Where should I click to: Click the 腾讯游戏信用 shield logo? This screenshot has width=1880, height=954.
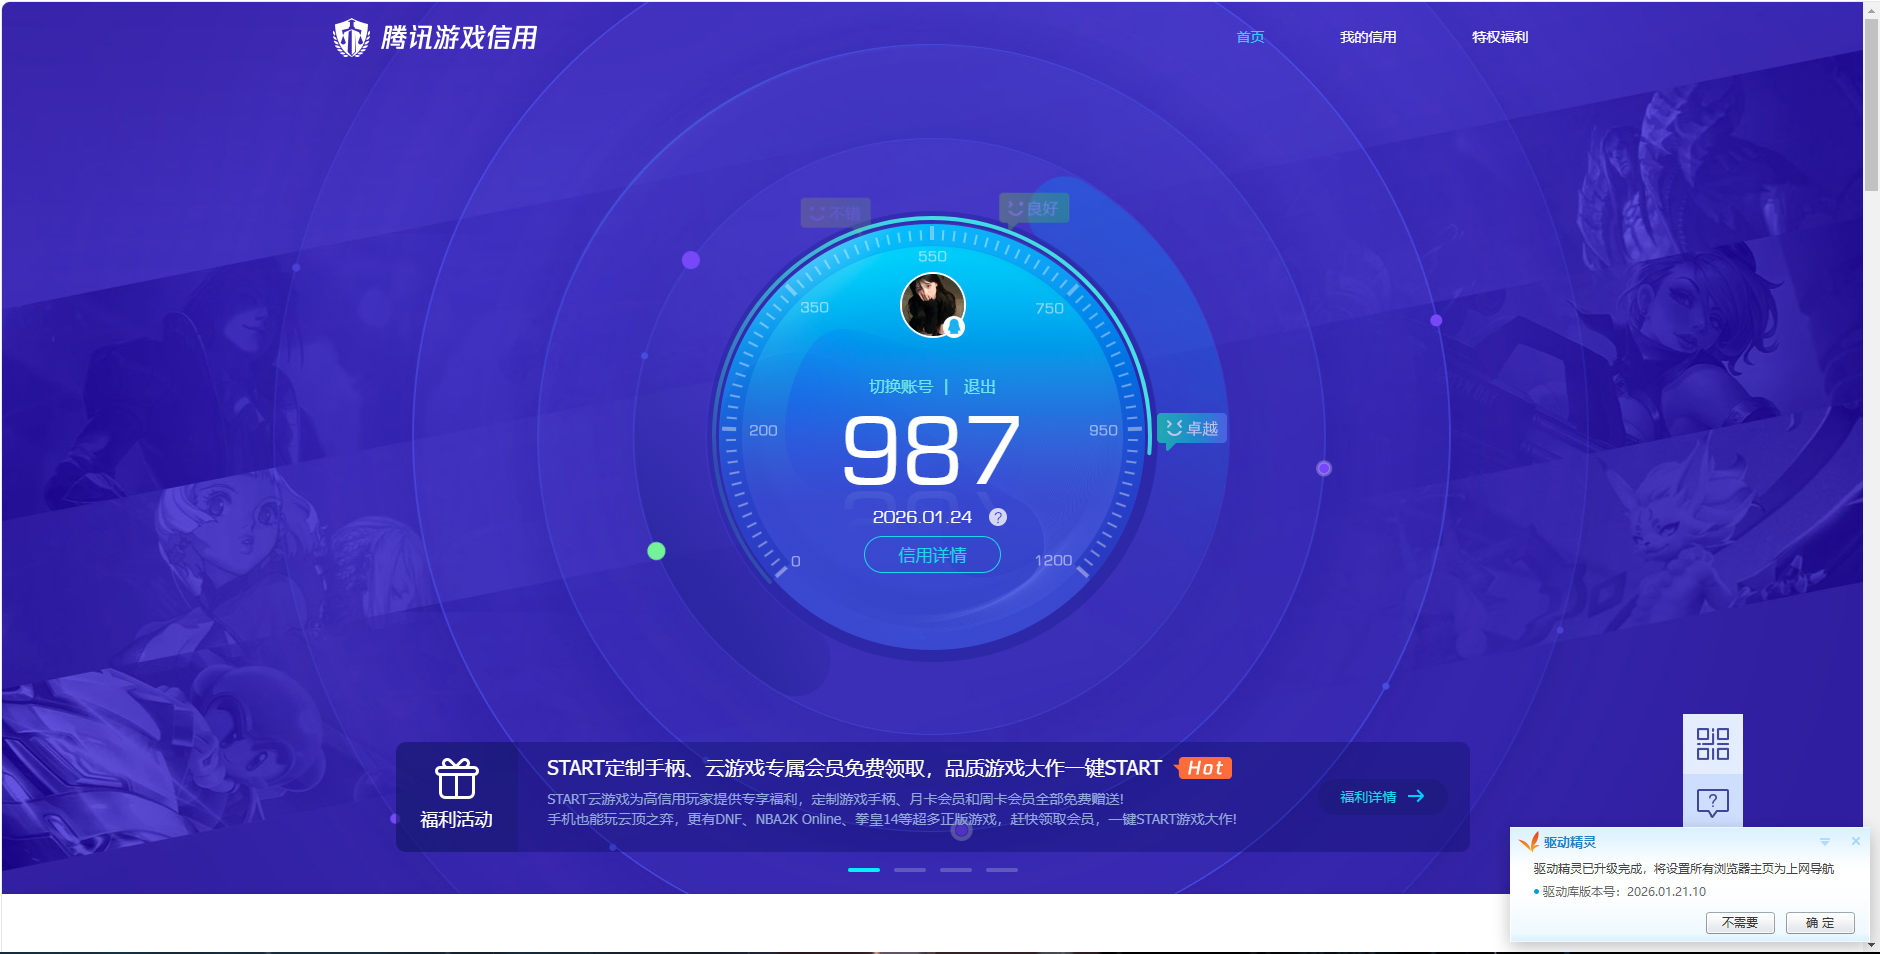(352, 35)
